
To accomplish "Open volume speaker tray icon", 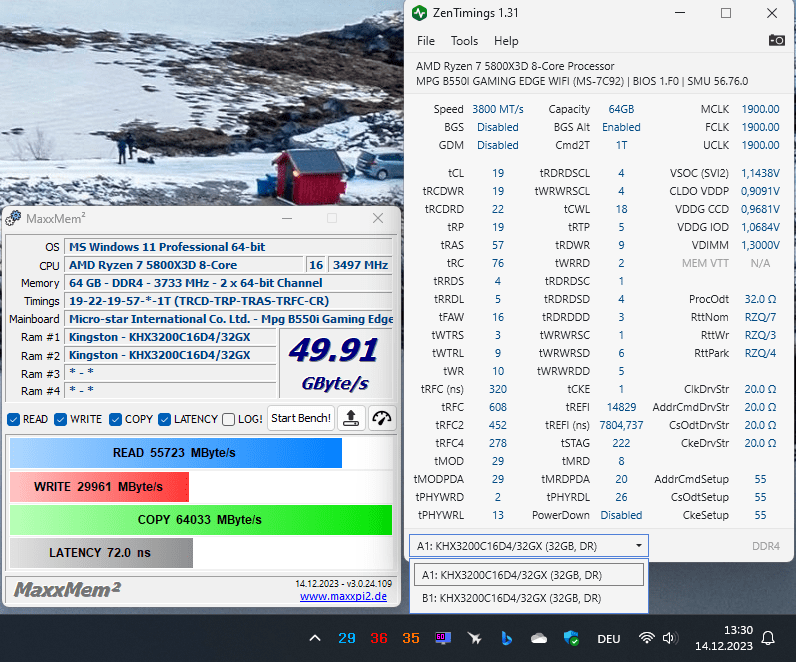I will point(670,638).
